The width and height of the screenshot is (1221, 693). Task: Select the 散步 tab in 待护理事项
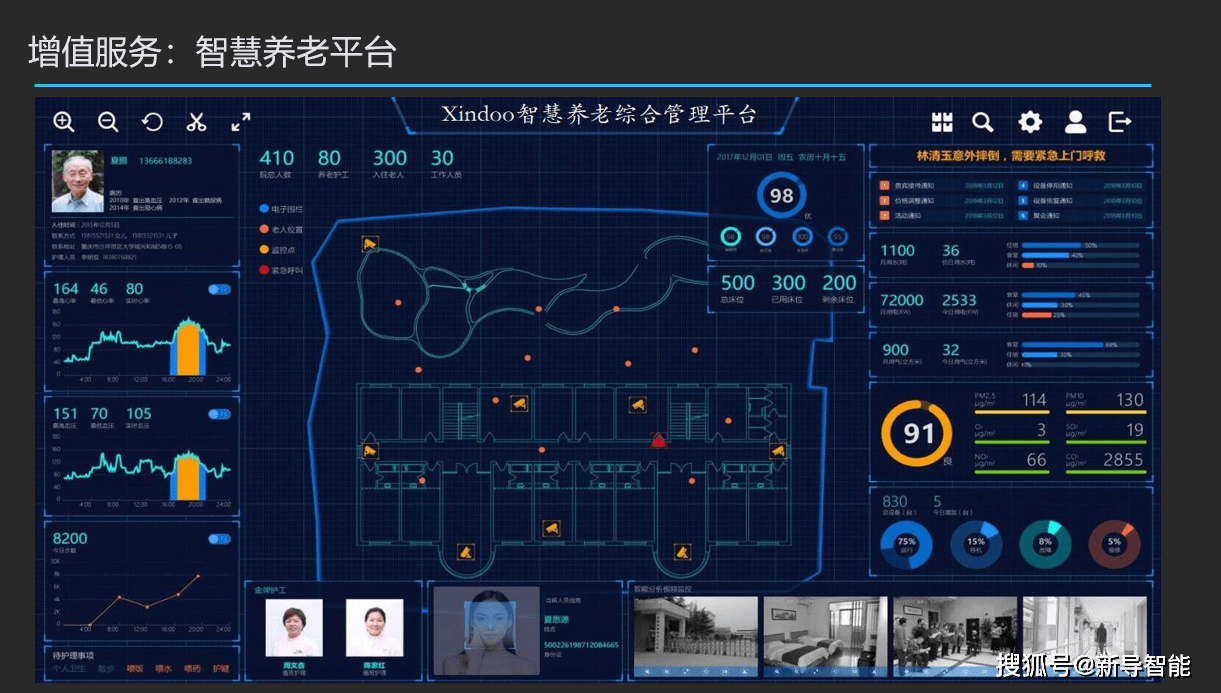(x=106, y=668)
